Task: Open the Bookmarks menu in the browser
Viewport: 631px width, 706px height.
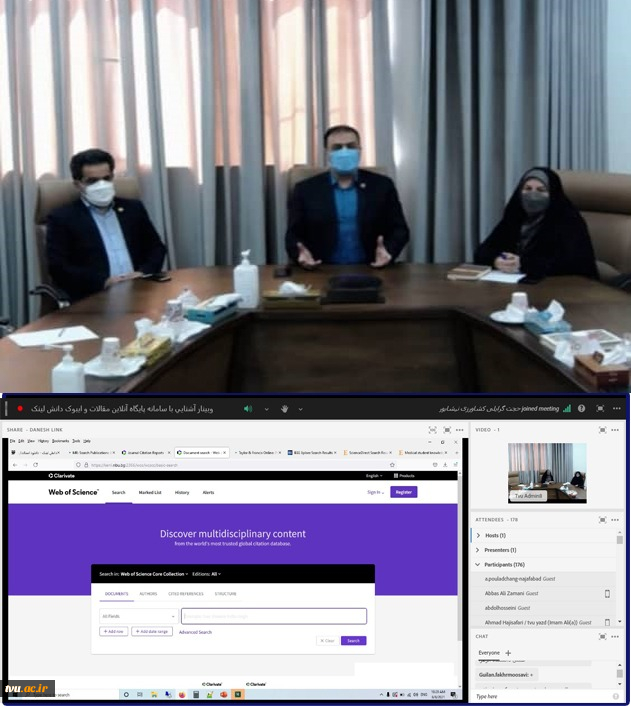Action: pyautogui.click(x=60, y=441)
